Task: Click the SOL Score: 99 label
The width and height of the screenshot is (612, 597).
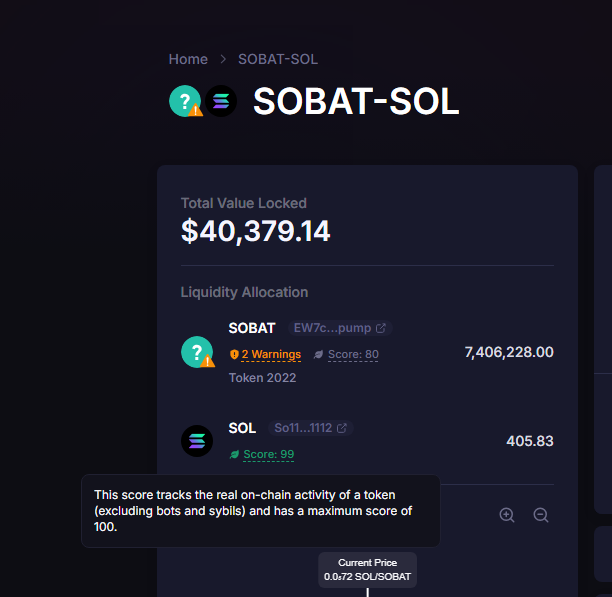Action: tap(268, 454)
